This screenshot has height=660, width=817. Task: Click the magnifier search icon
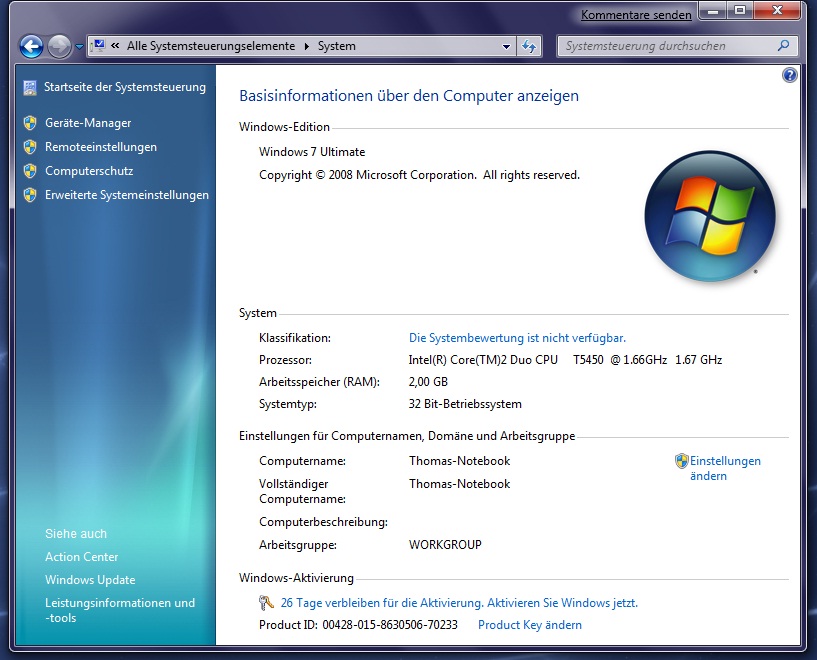(x=783, y=46)
